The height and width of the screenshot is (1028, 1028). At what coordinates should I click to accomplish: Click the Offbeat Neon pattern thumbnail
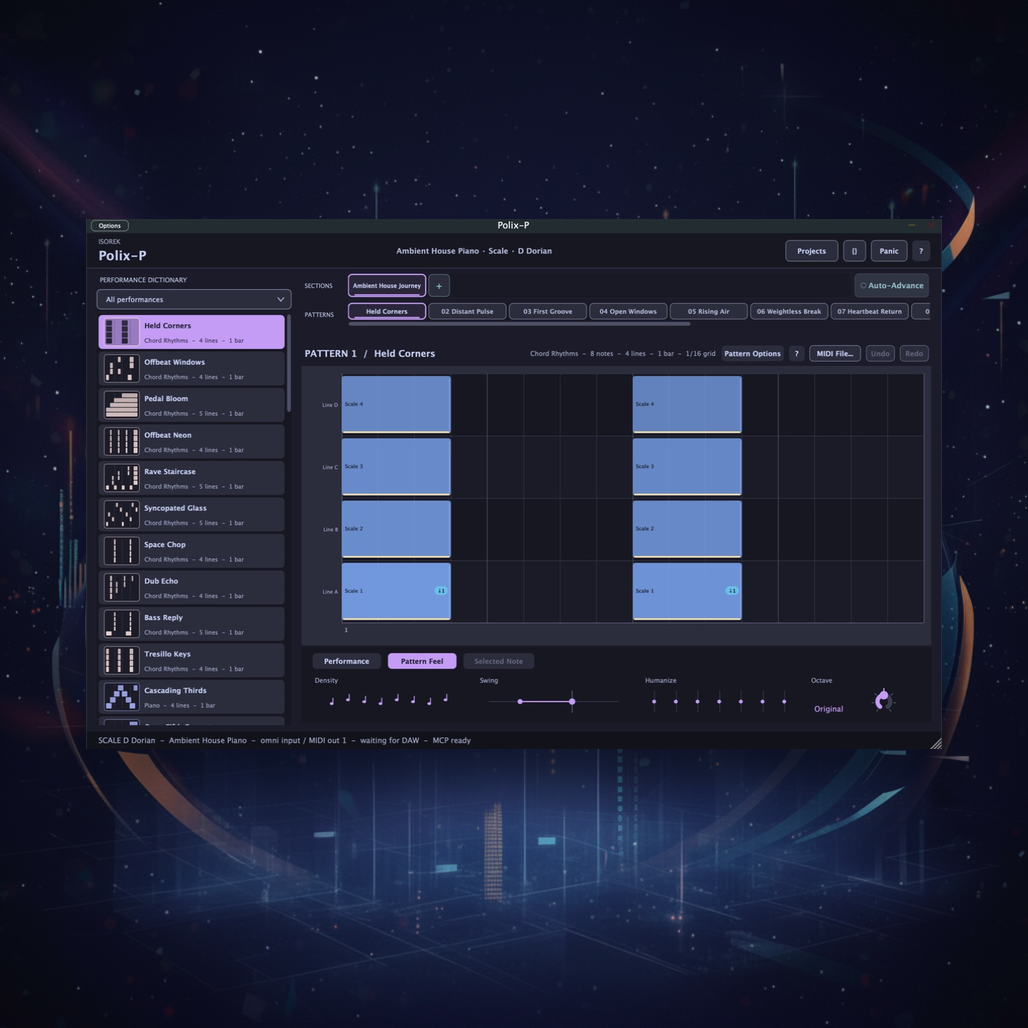coord(122,441)
